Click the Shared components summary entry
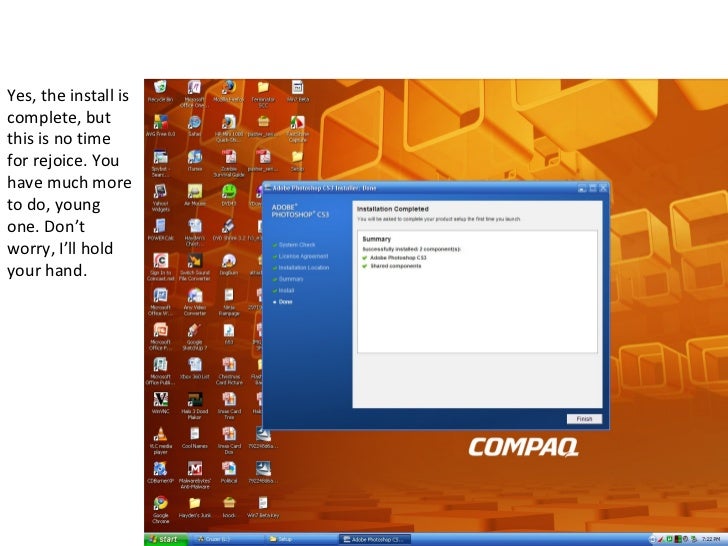 [x=391, y=266]
